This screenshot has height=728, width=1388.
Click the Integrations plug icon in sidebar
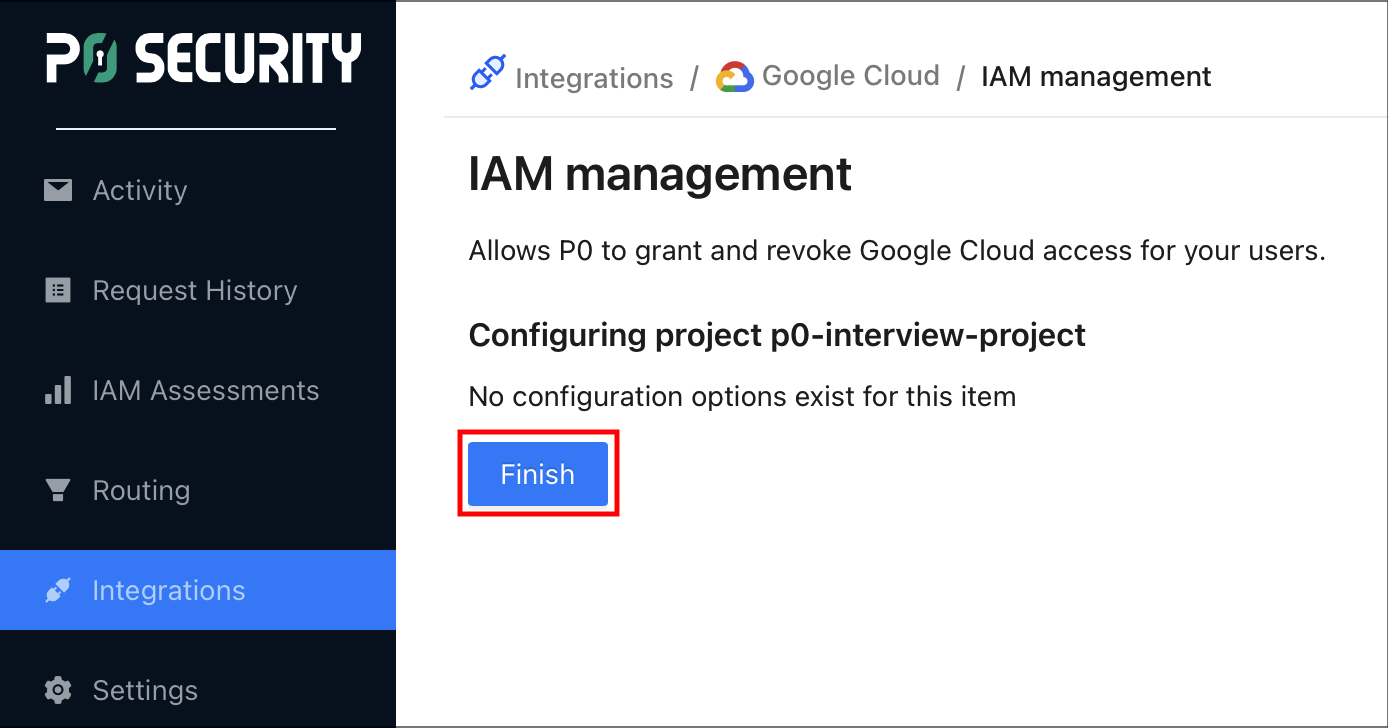[58, 590]
